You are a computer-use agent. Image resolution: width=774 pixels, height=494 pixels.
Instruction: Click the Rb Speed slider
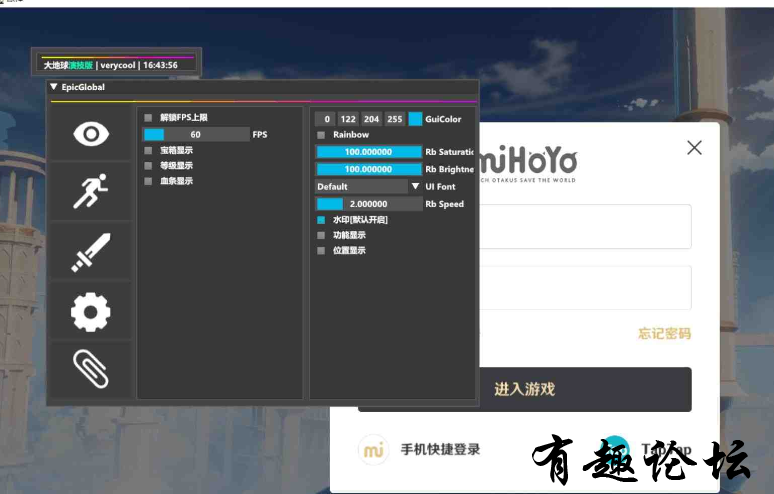pyautogui.click(x=369, y=204)
